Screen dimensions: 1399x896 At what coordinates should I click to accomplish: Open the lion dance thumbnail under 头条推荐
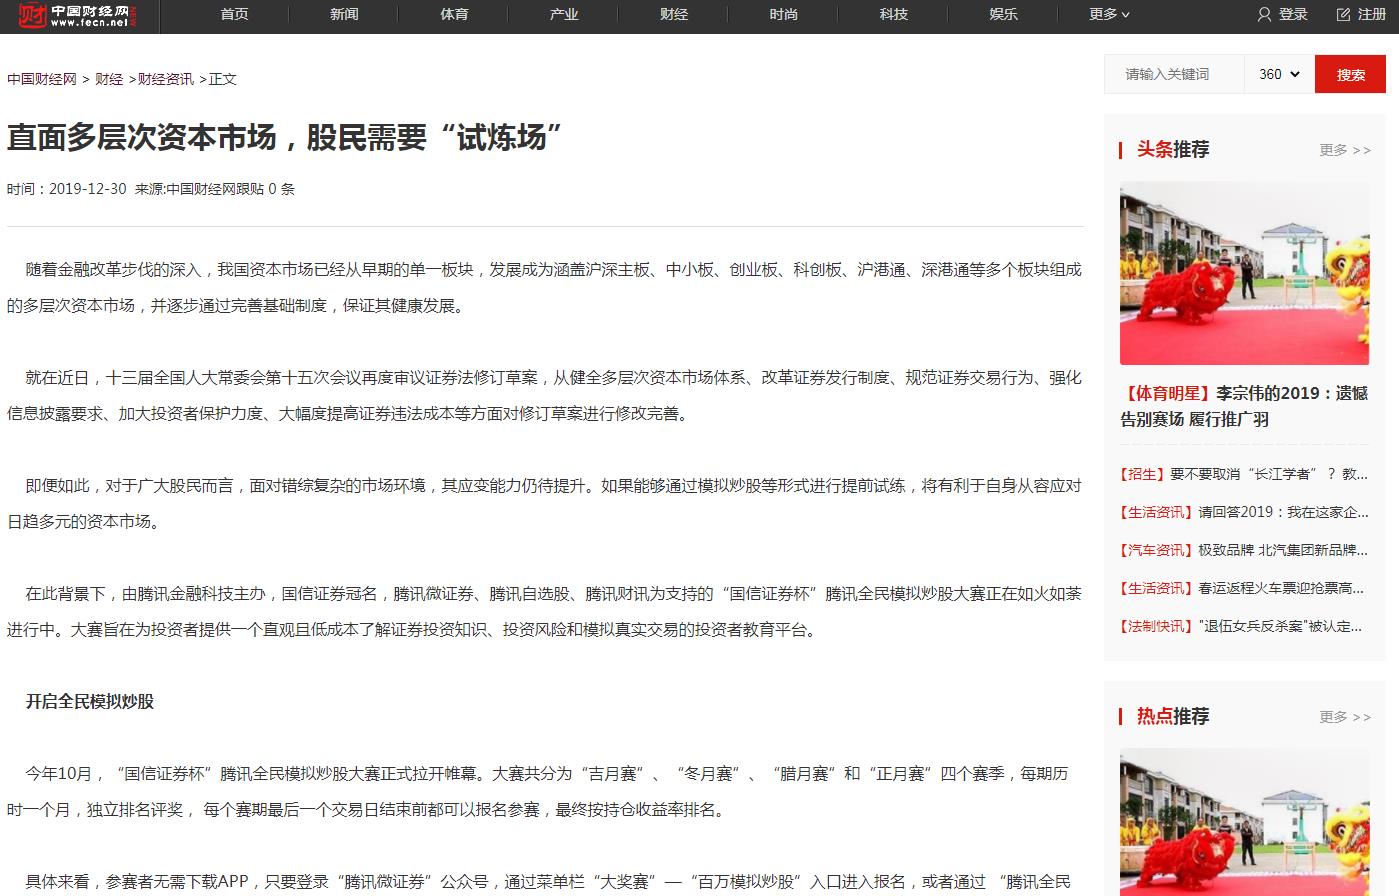point(1244,273)
